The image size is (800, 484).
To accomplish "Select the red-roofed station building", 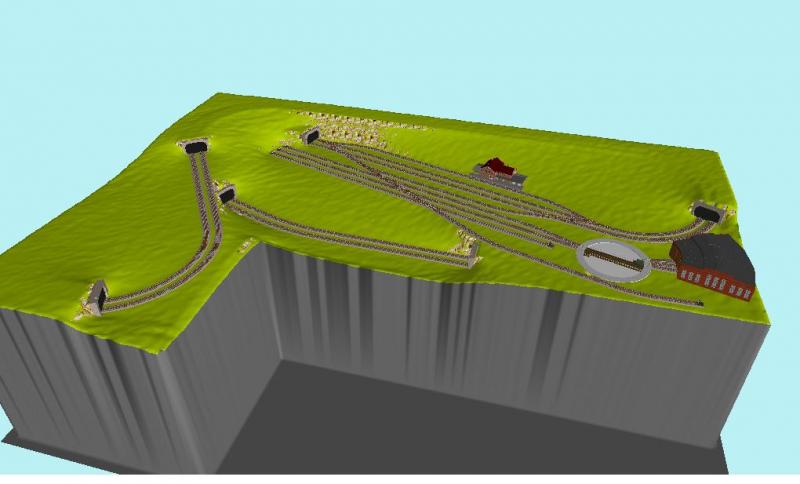I will click(498, 171).
